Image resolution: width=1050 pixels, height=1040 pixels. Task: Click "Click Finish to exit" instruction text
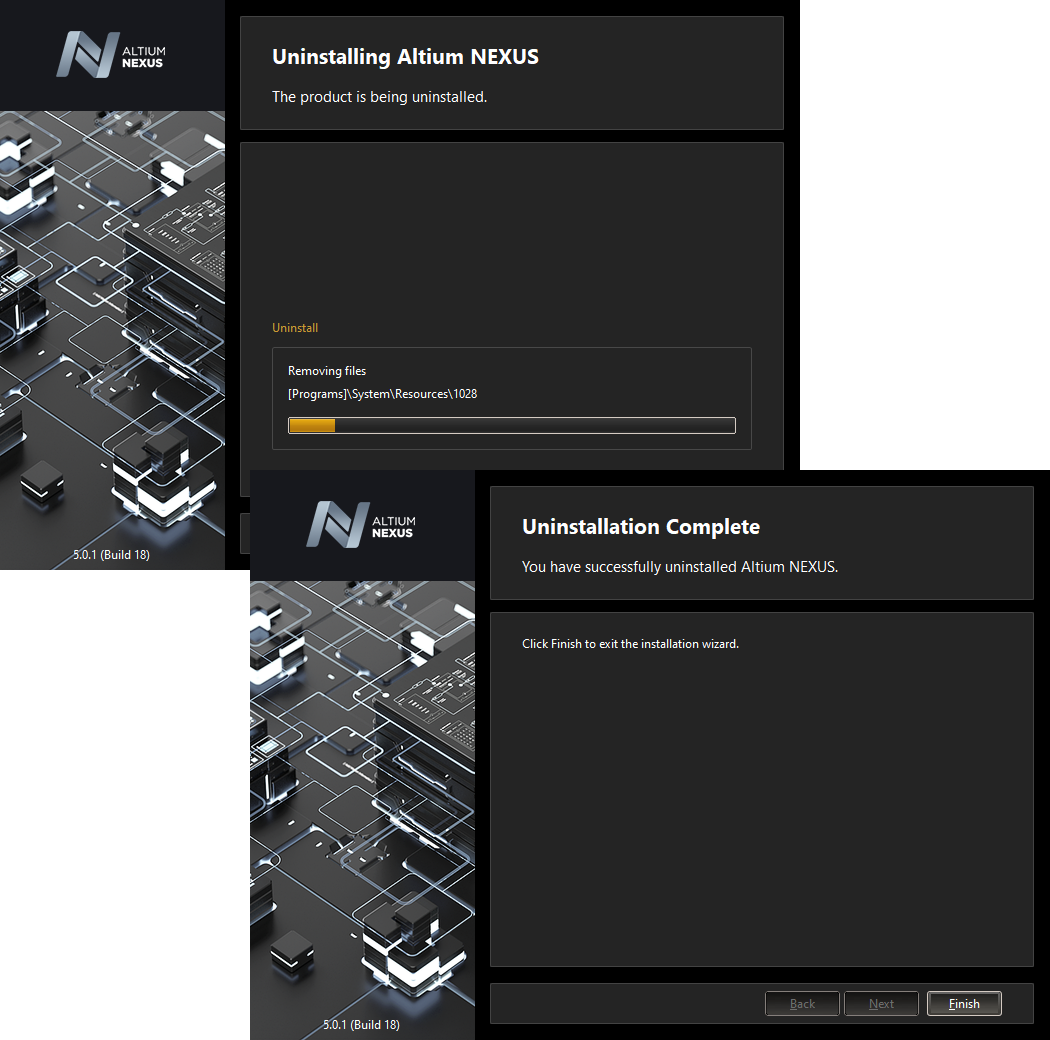point(630,644)
